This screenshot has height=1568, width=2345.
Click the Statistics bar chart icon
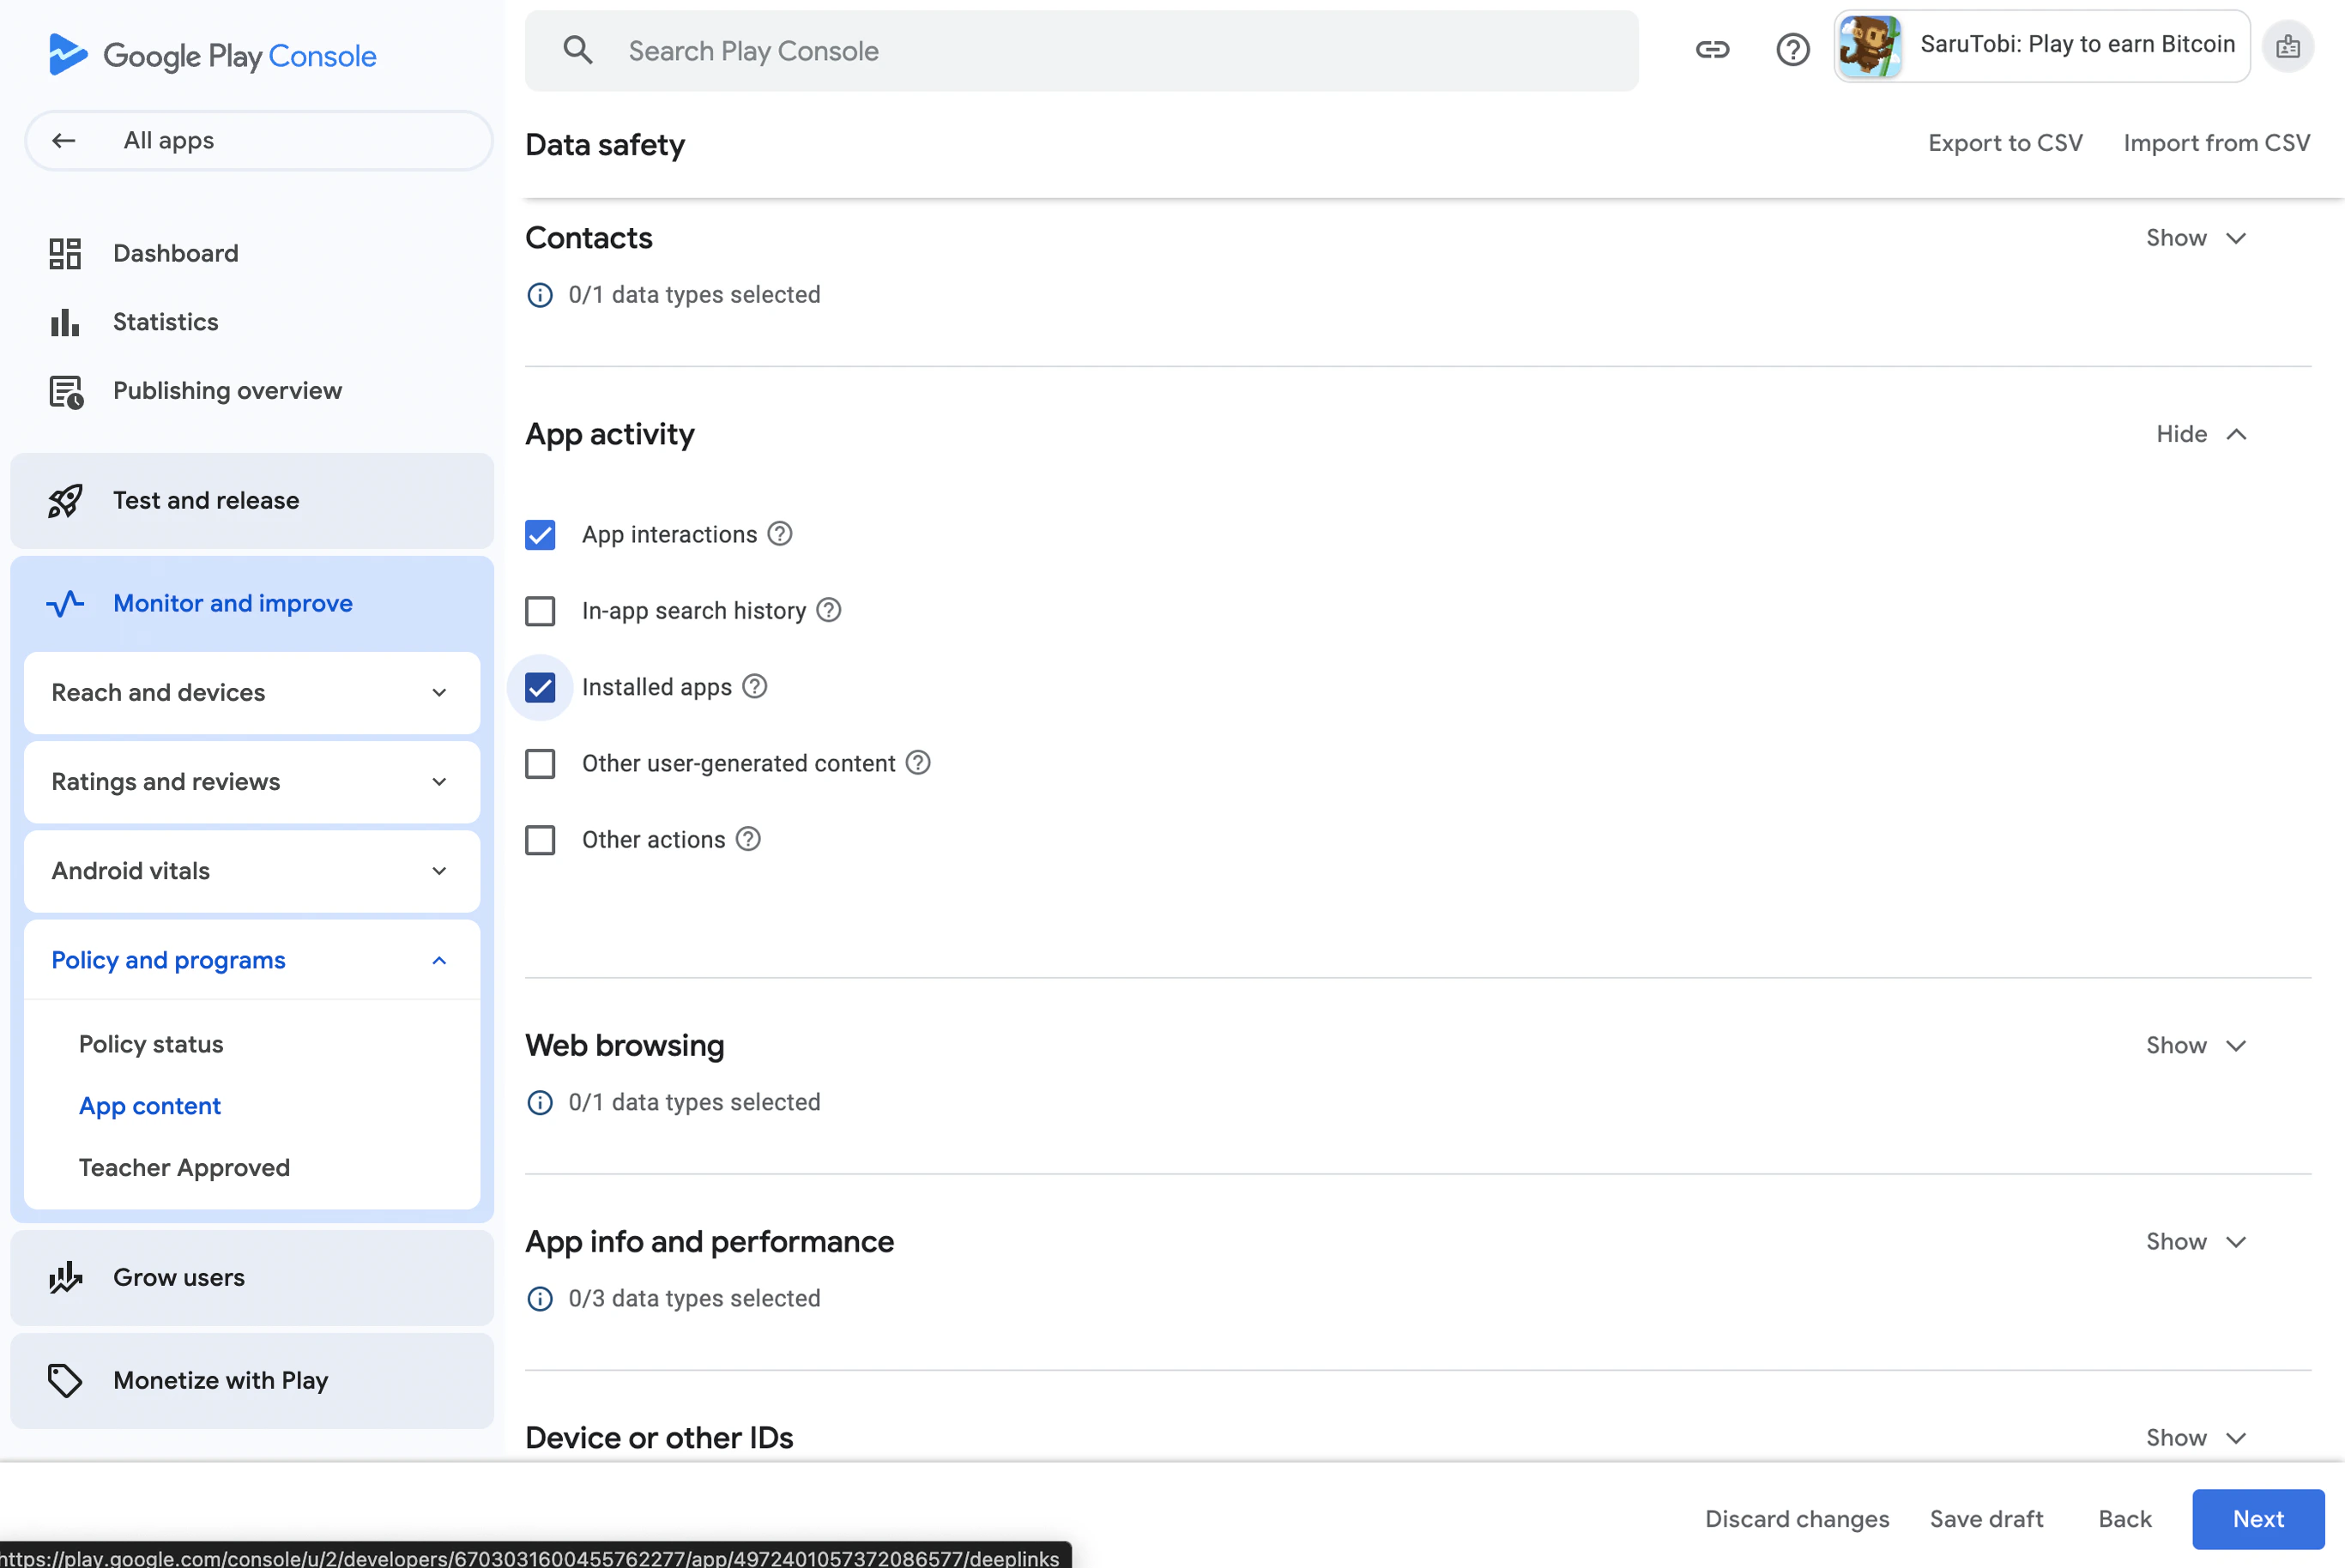point(65,322)
